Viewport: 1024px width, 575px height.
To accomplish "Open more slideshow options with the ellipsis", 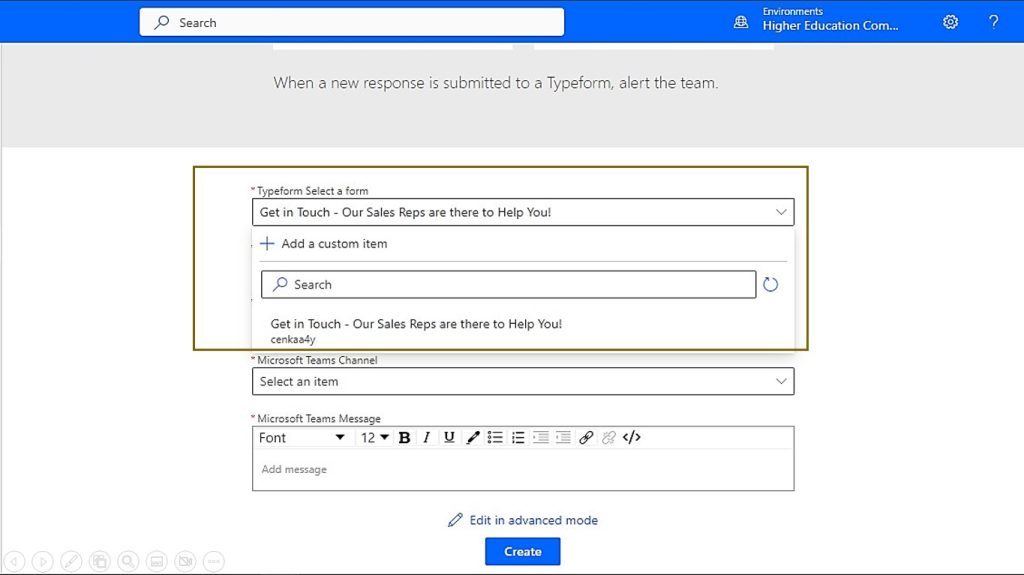I will (214, 561).
